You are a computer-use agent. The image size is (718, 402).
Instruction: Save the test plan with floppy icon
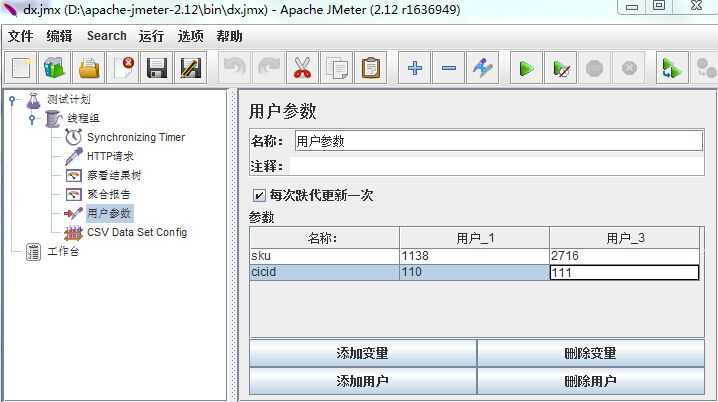[157, 68]
